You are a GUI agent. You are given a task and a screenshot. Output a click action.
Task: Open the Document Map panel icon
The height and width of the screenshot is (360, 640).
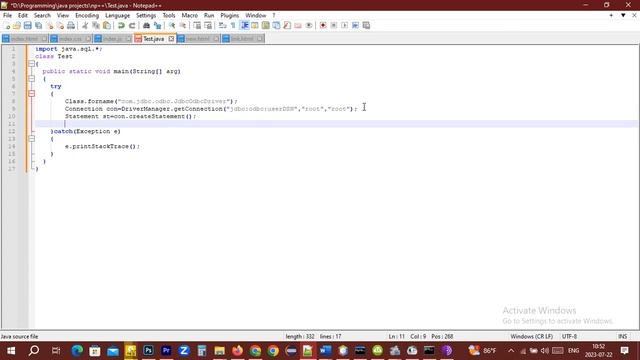[265, 25]
